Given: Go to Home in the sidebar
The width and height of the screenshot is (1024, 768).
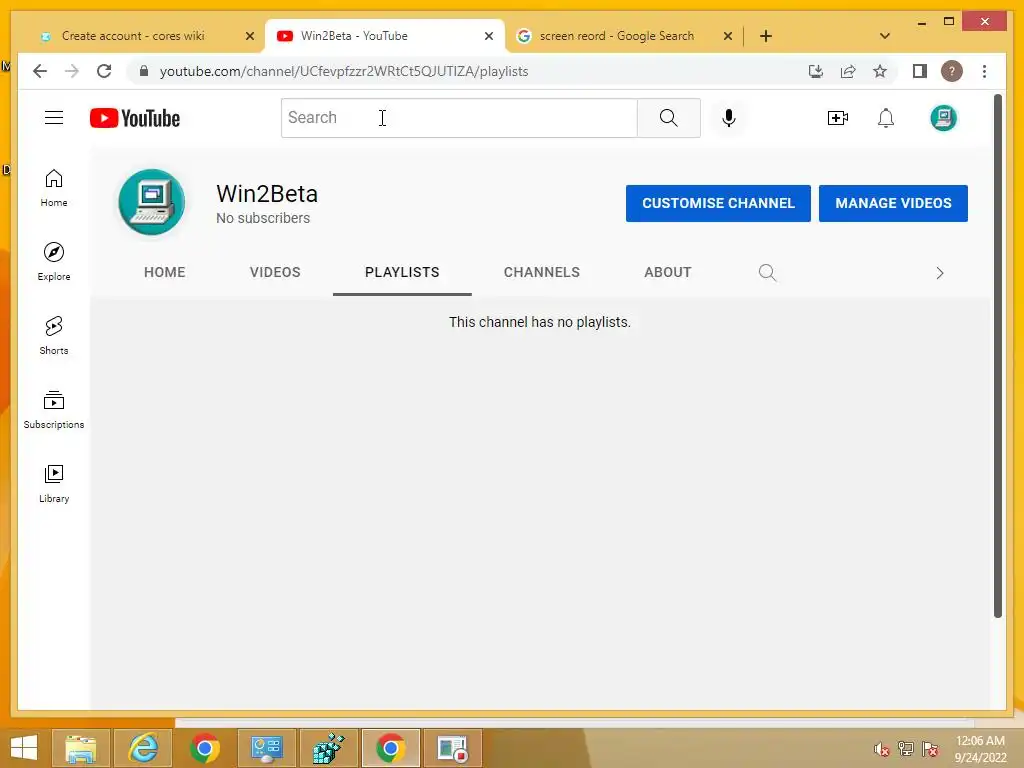Looking at the screenshot, I should pyautogui.click(x=54, y=188).
